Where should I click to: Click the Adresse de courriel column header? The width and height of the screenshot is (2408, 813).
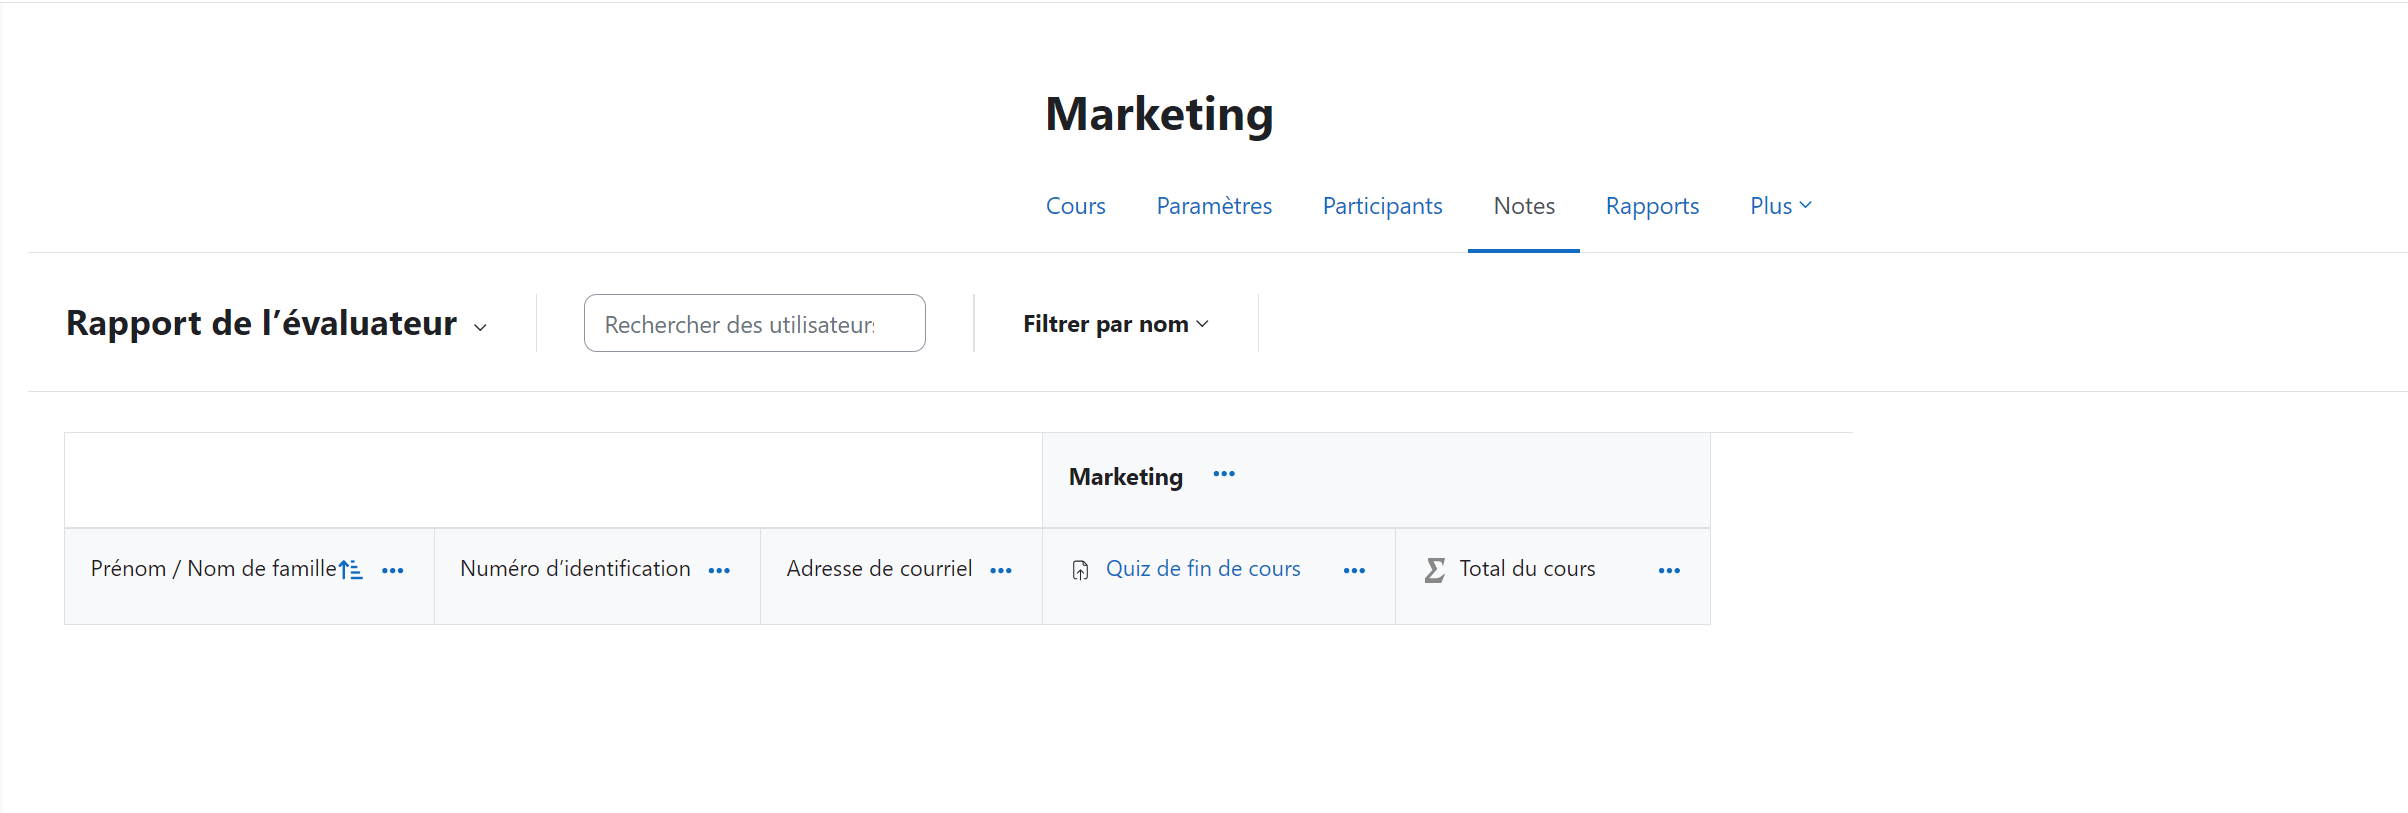pos(878,569)
